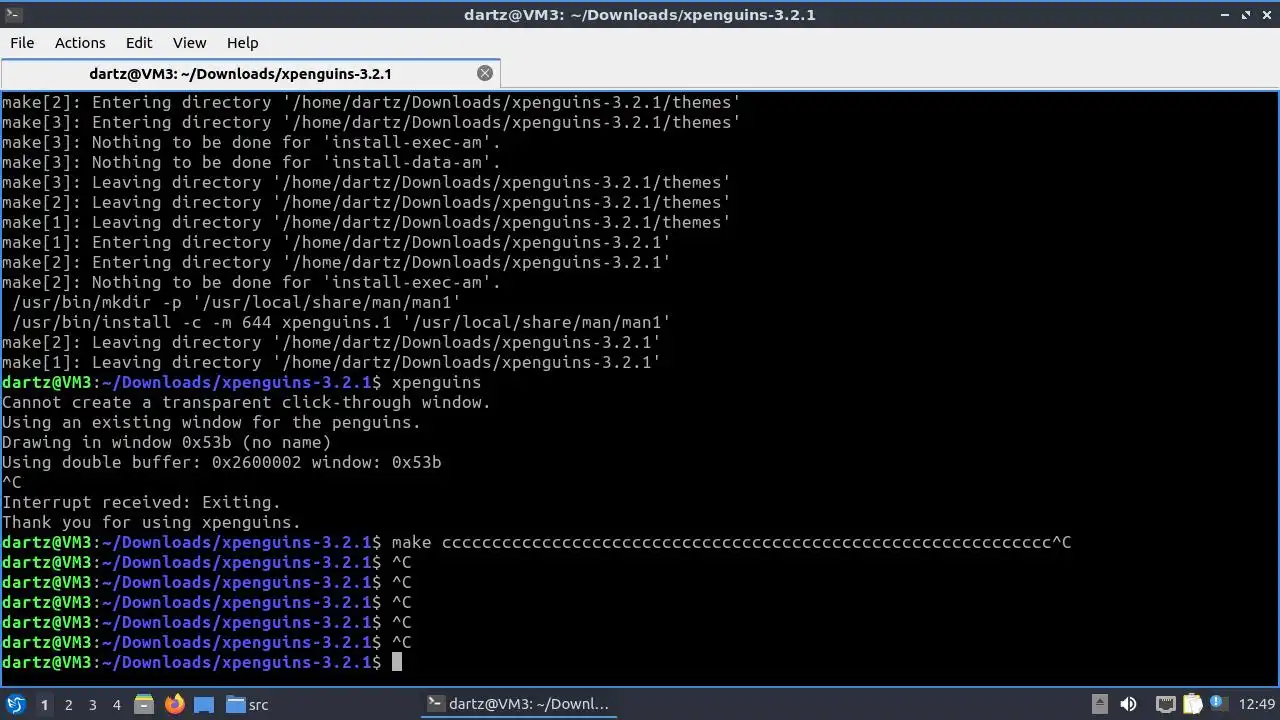Viewport: 1280px width, 720px height.
Task: Click the removable media eject icon
Action: (x=1099, y=704)
